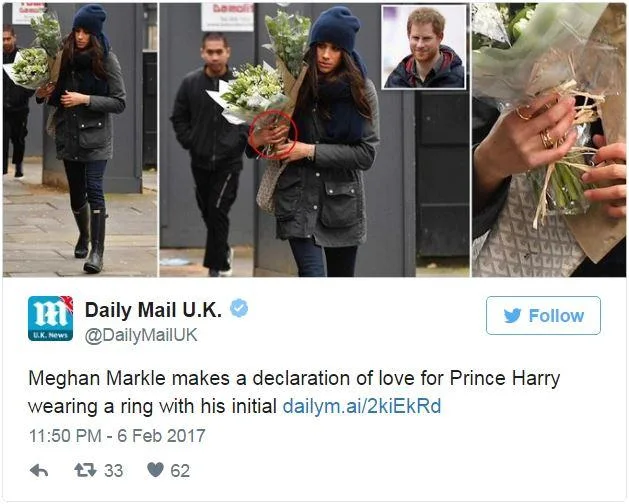Click the tweet text about Meghan Markle

[294, 392]
